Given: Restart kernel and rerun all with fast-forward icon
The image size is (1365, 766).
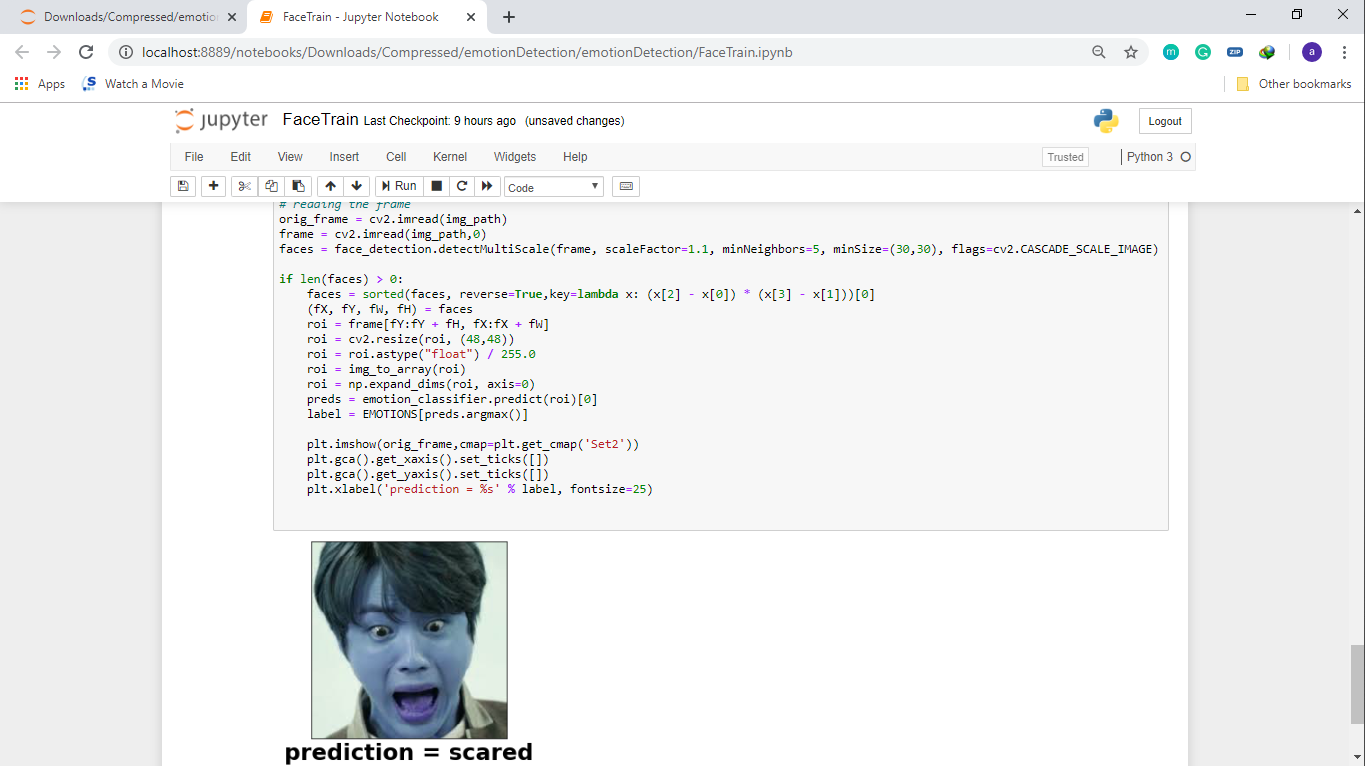Looking at the screenshot, I should pos(487,186).
